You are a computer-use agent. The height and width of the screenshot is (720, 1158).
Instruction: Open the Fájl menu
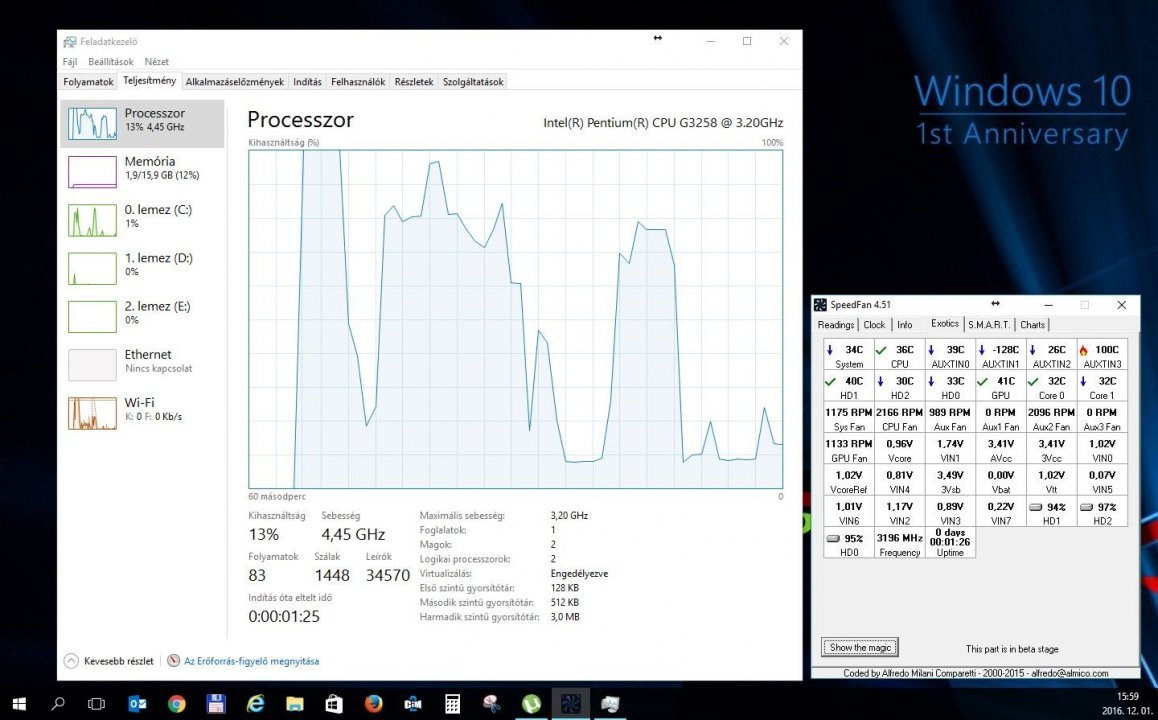[70, 62]
